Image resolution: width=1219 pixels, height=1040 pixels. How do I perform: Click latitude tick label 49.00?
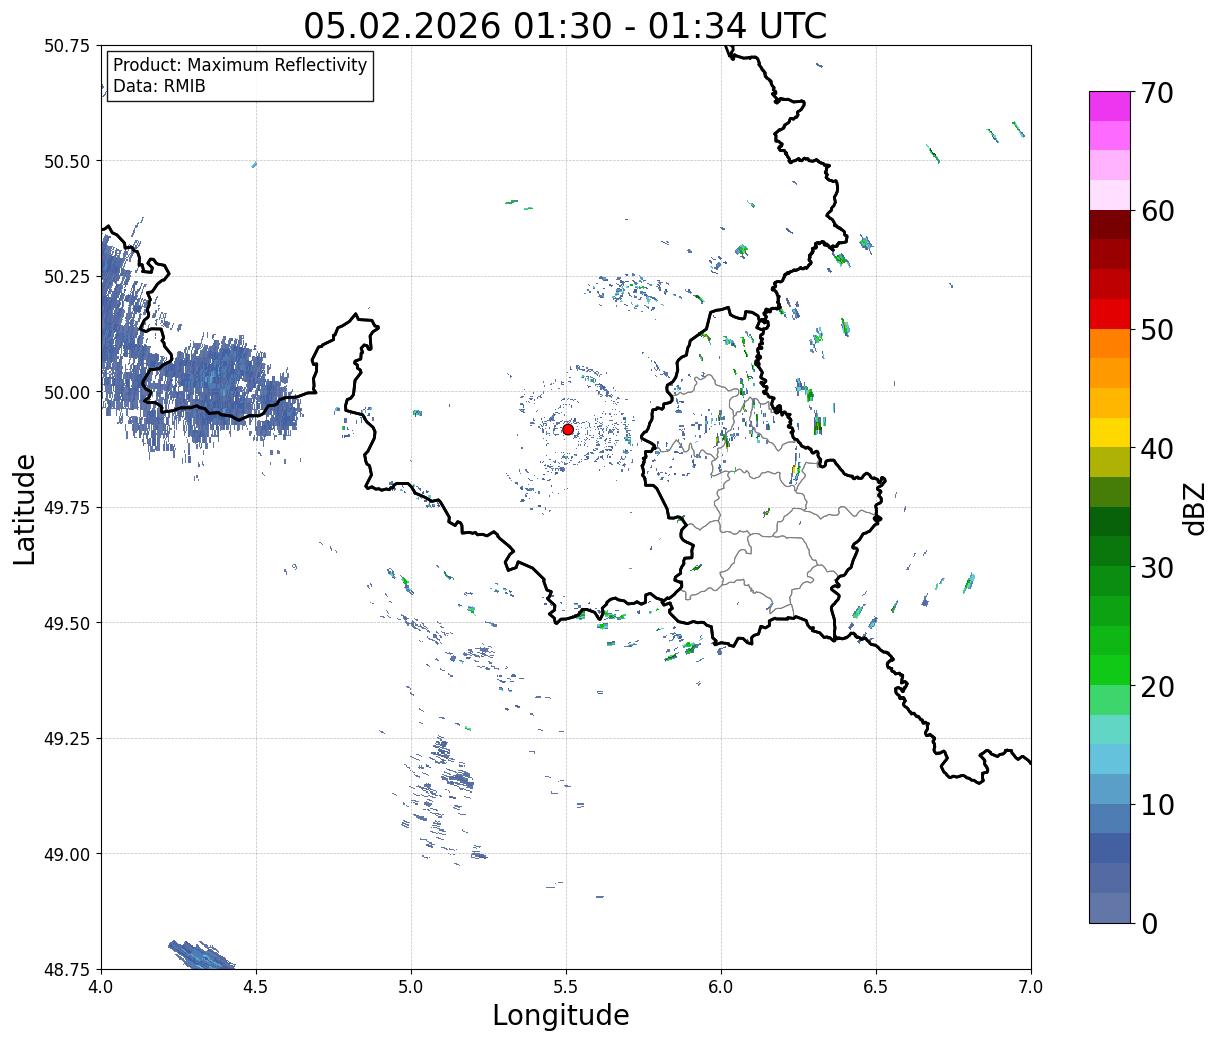(x=67, y=854)
